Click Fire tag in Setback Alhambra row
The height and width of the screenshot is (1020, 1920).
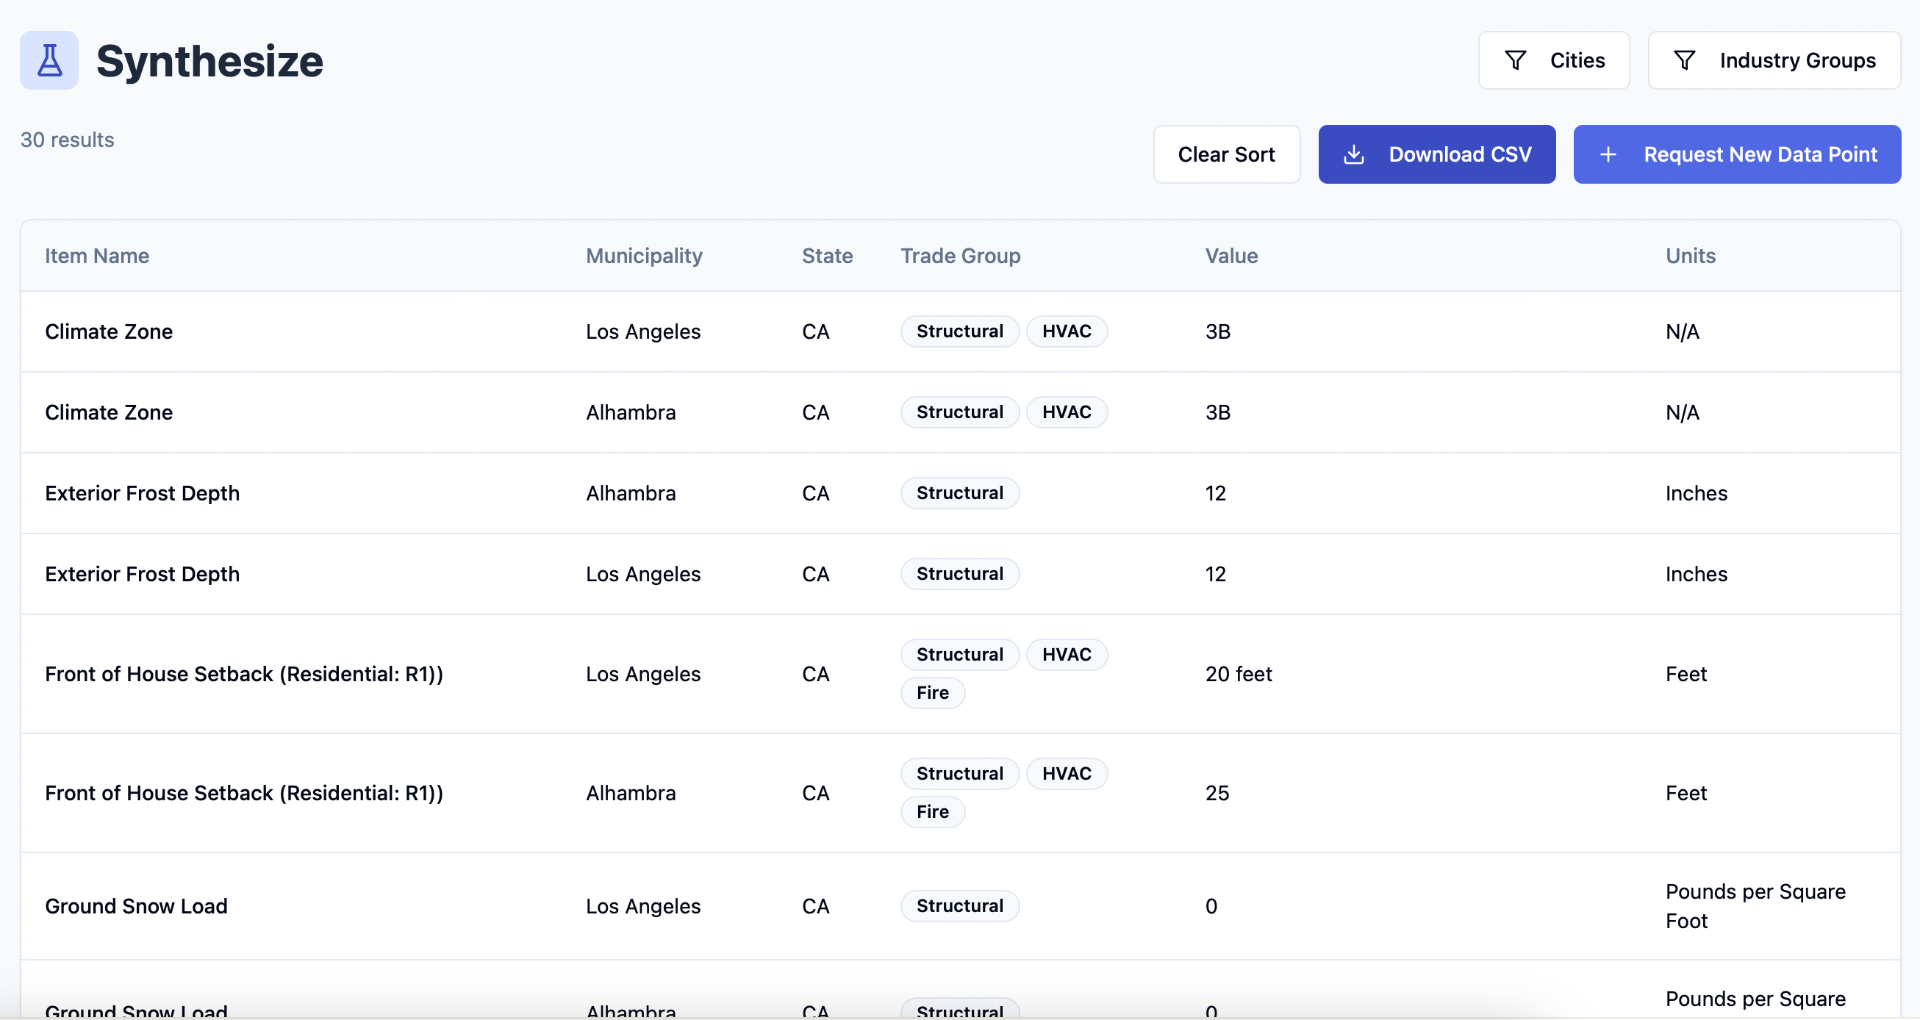pyautogui.click(x=933, y=812)
